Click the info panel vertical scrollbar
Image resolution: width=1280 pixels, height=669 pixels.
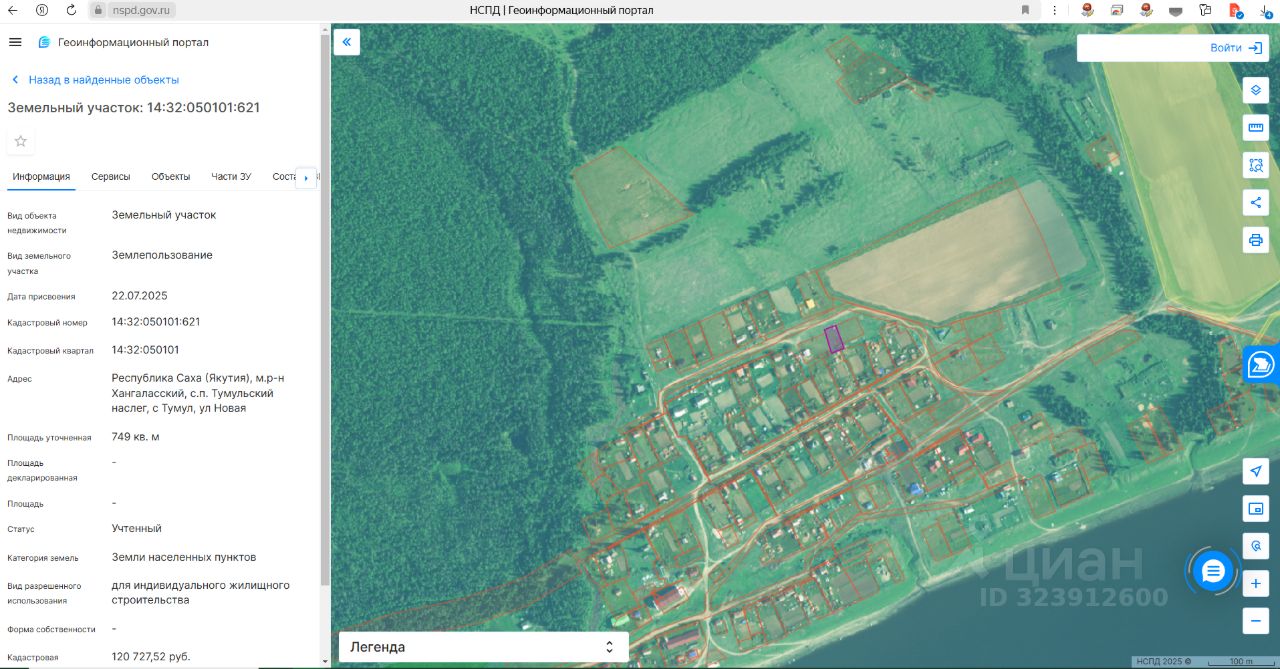click(324, 310)
